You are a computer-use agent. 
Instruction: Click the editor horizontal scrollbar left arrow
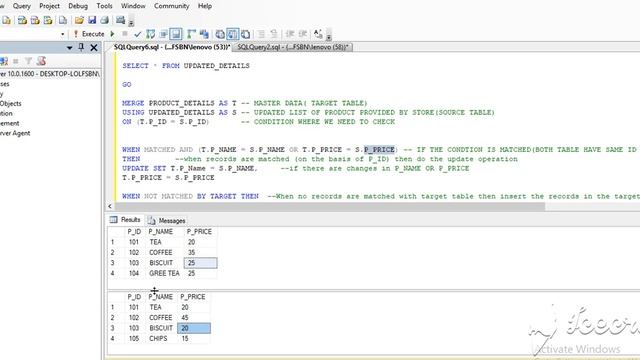[110, 206]
